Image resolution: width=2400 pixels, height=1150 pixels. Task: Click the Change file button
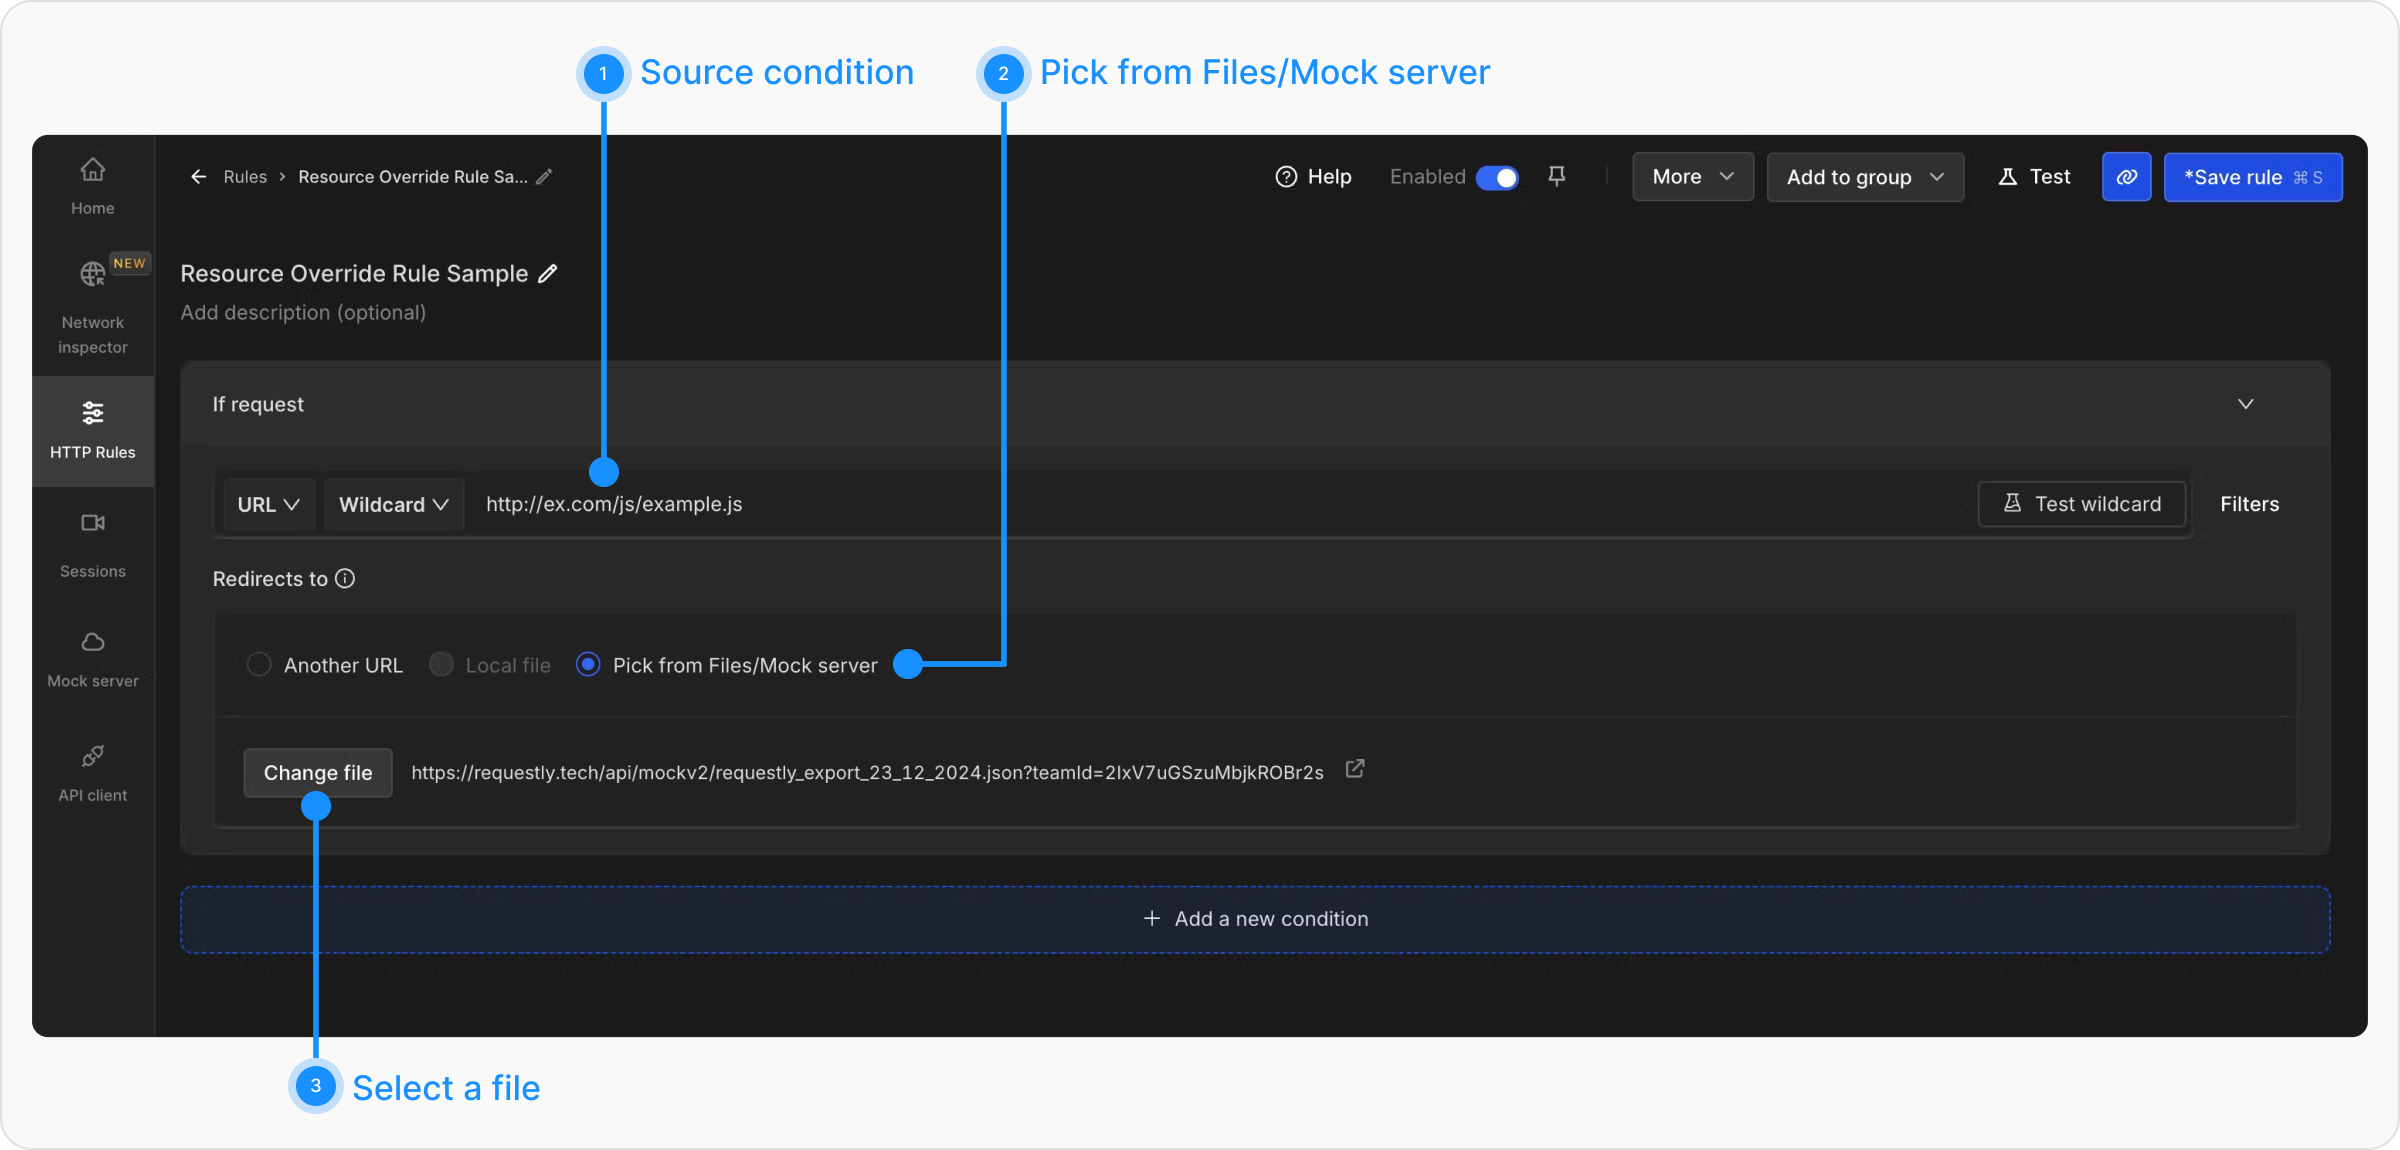(x=318, y=773)
